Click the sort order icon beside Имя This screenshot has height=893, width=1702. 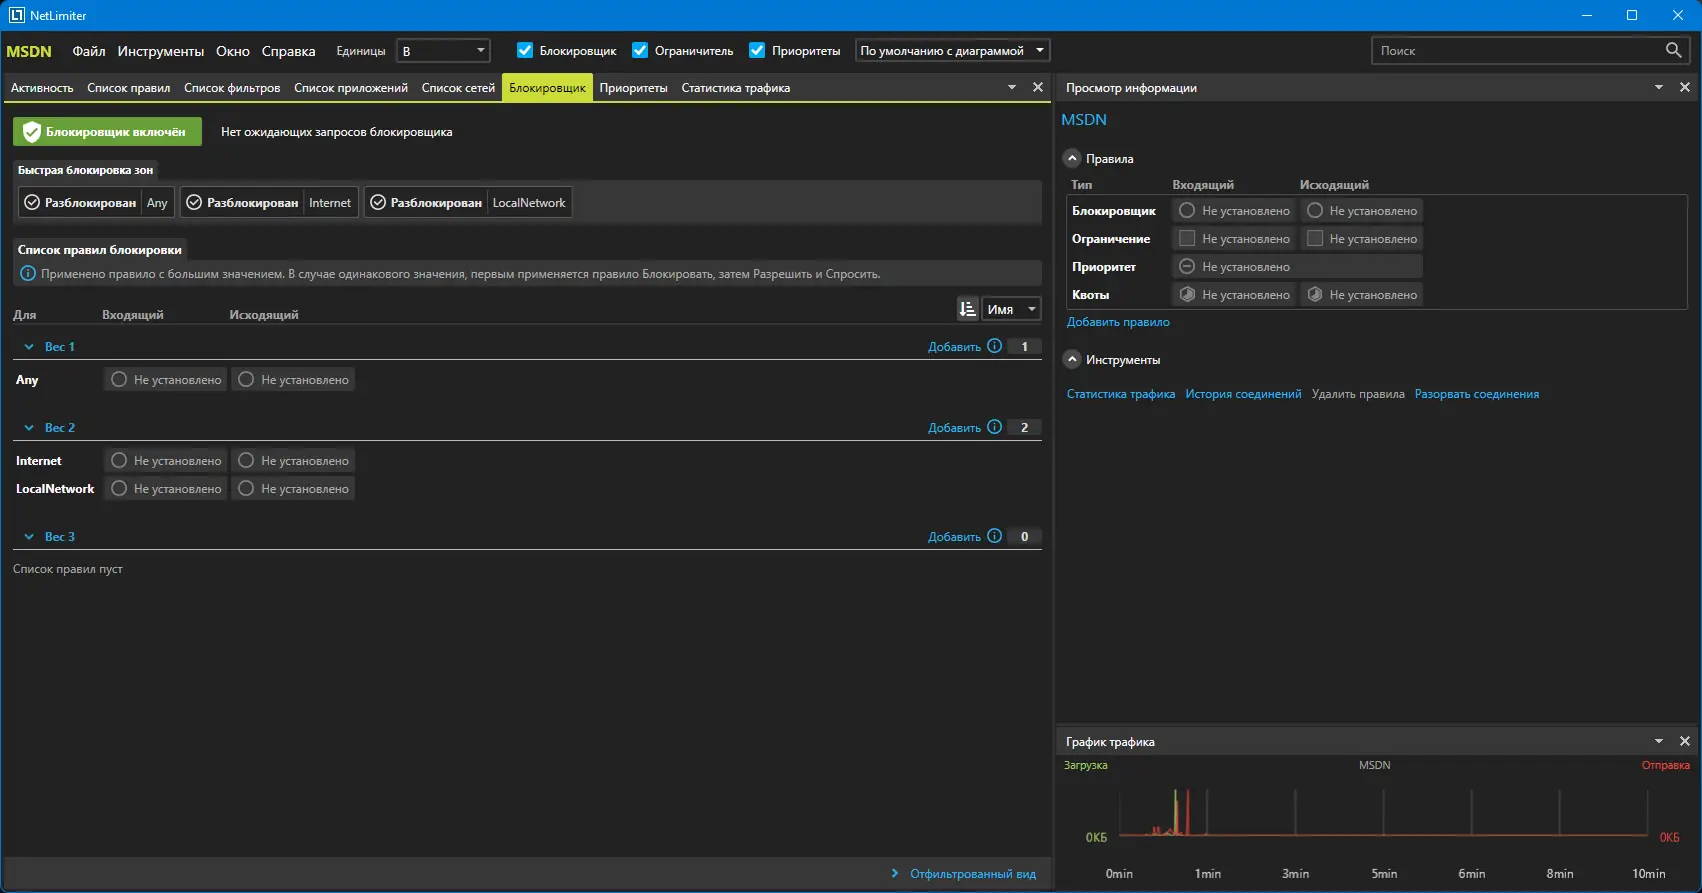tap(967, 309)
